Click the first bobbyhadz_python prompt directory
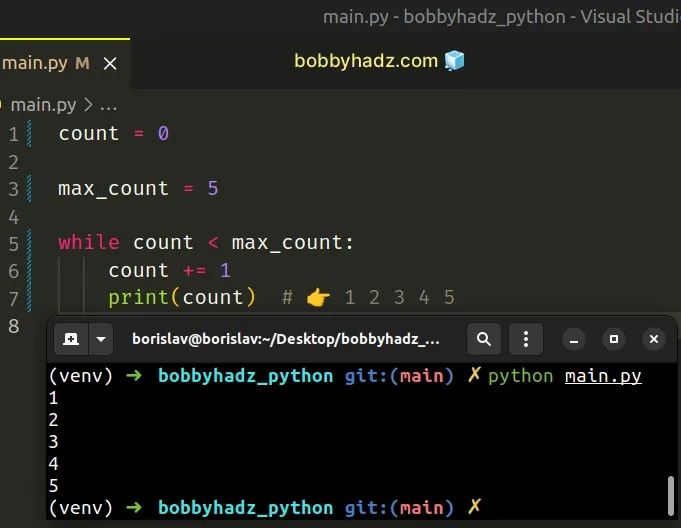This screenshot has width=681, height=528. coord(245,376)
